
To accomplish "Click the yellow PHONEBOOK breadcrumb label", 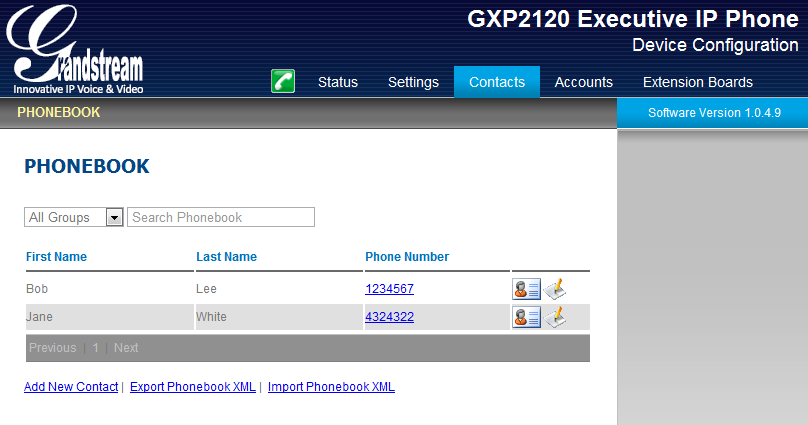I will [x=59, y=112].
